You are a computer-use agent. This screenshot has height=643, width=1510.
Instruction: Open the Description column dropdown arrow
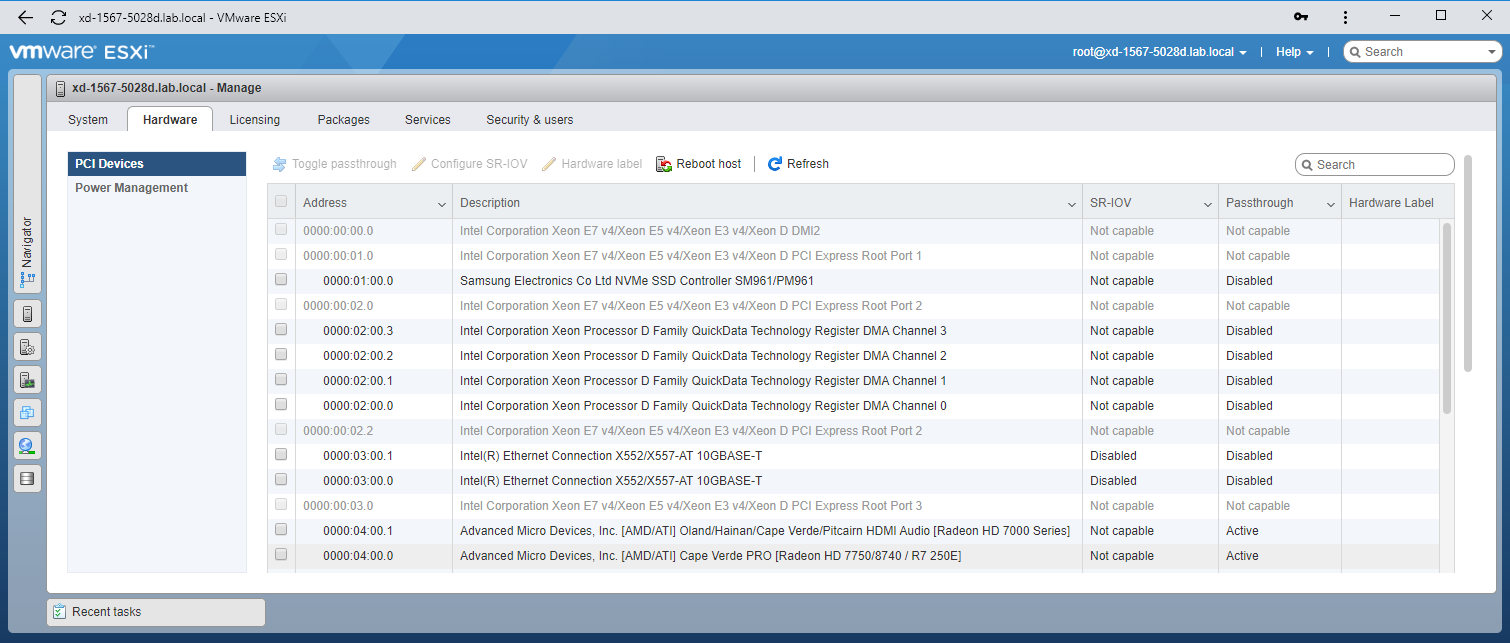click(x=1072, y=204)
